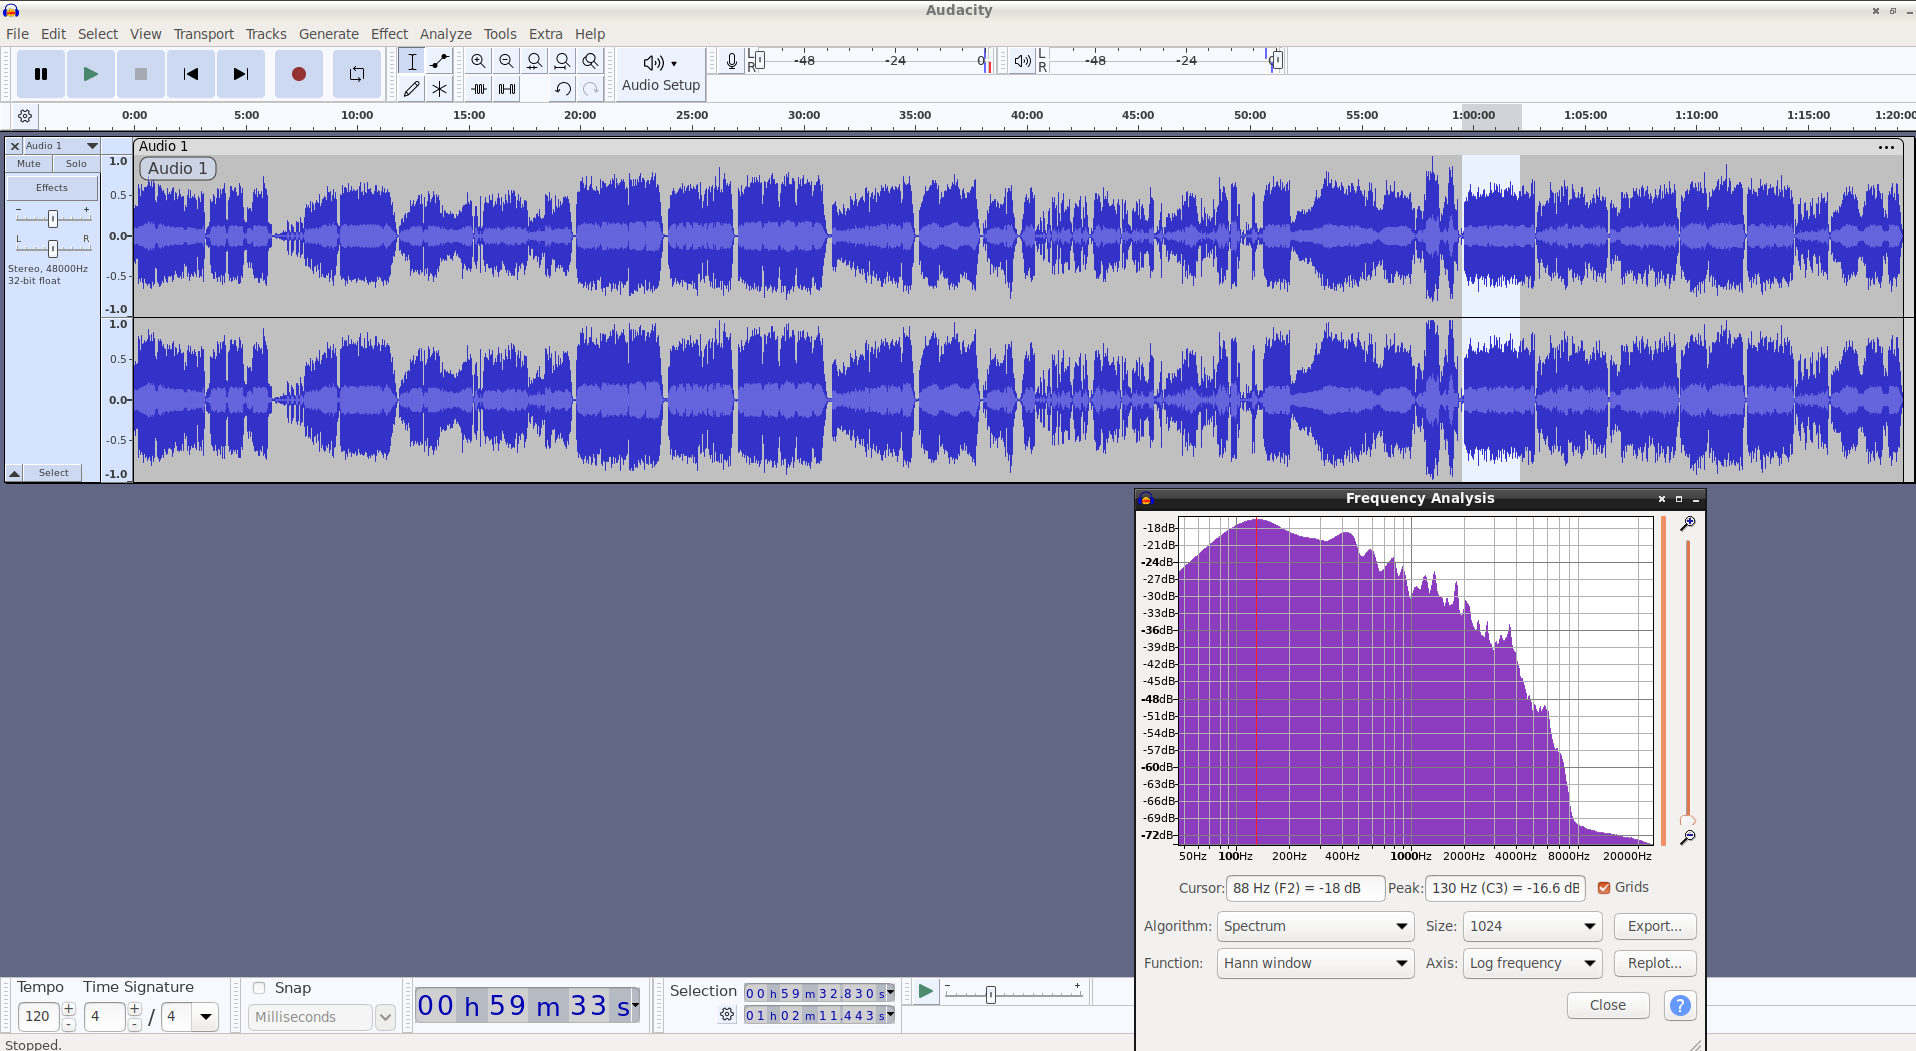Click the microphone record meter icon
The image size is (1916, 1051).
pos(732,61)
